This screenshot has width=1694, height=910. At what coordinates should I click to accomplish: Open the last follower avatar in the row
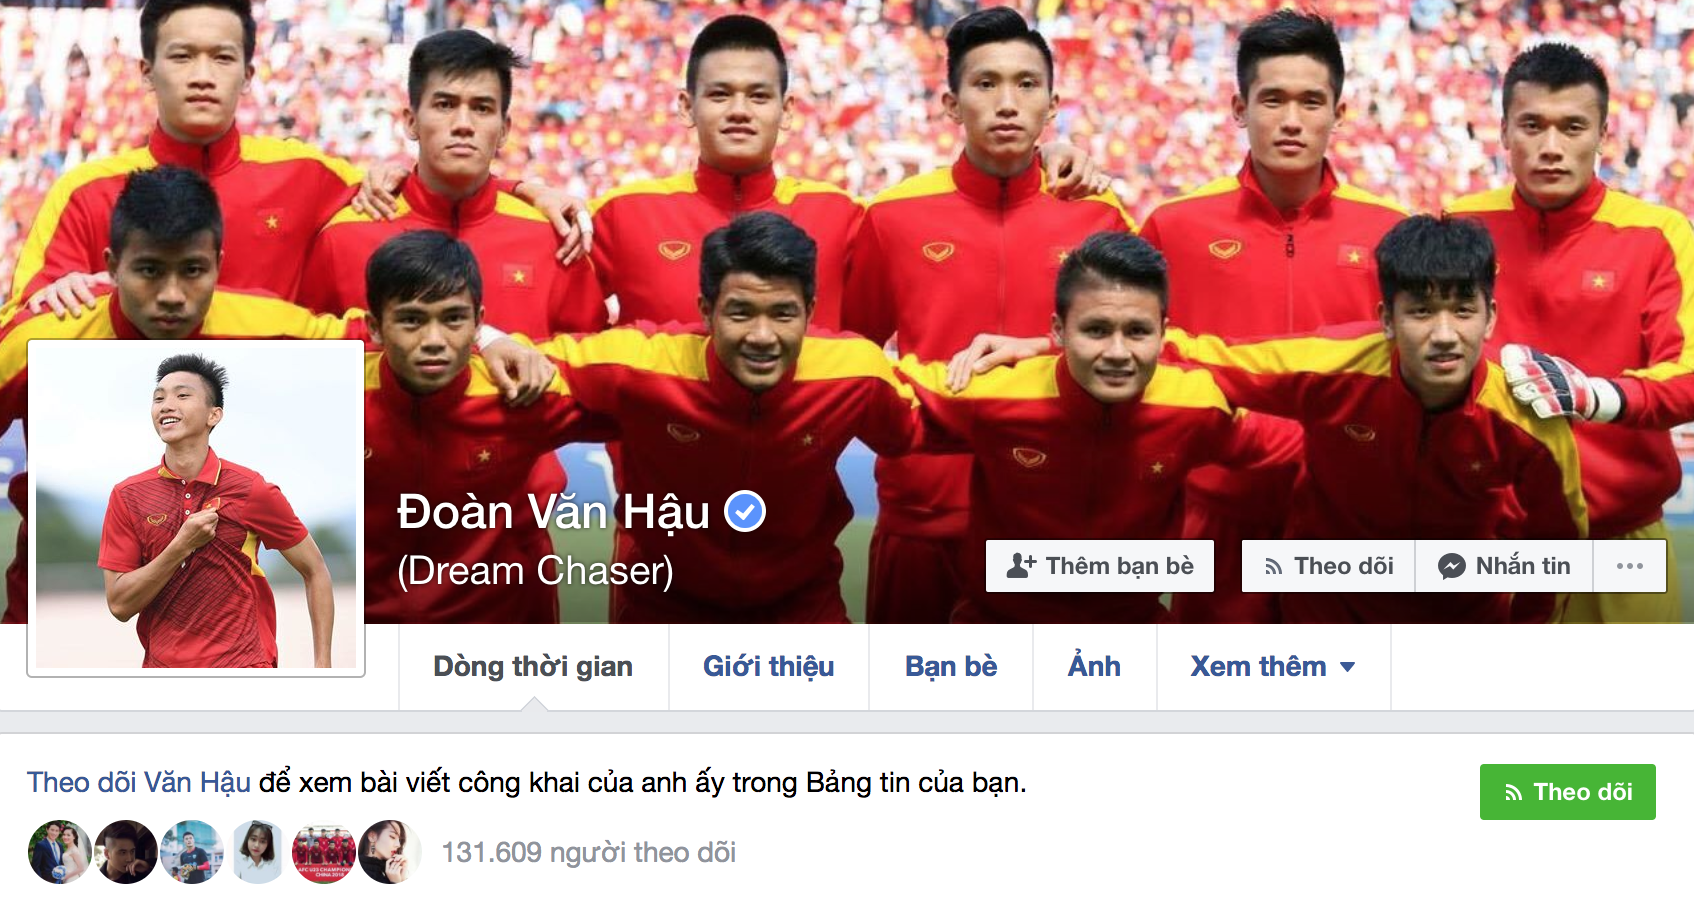click(x=390, y=852)
